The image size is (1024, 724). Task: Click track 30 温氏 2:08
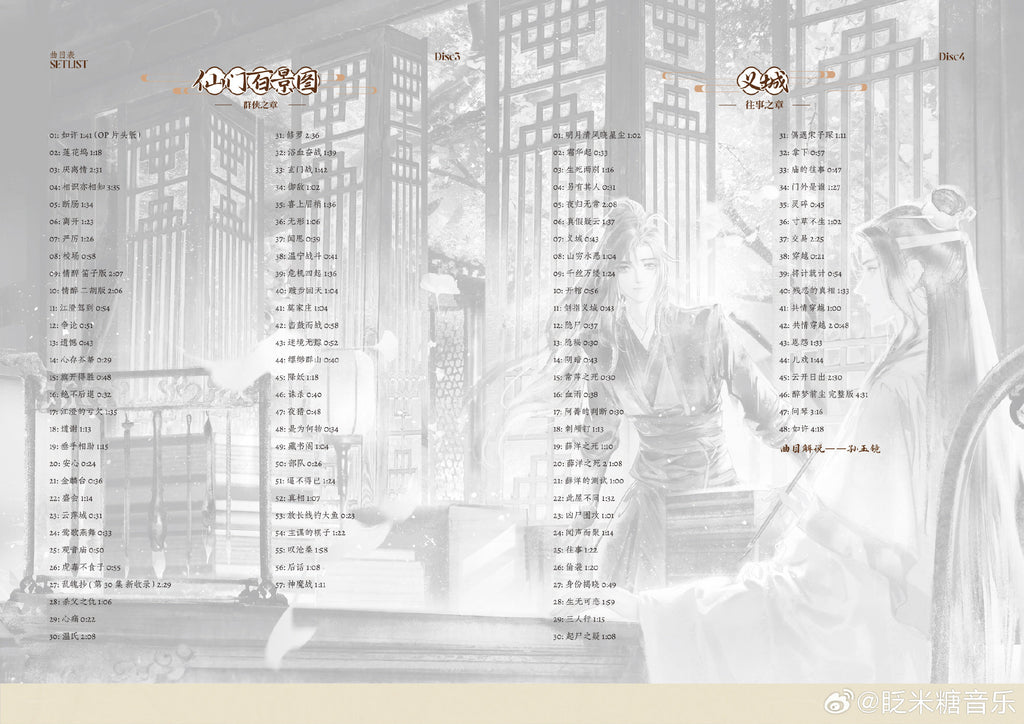coord(72,636)
